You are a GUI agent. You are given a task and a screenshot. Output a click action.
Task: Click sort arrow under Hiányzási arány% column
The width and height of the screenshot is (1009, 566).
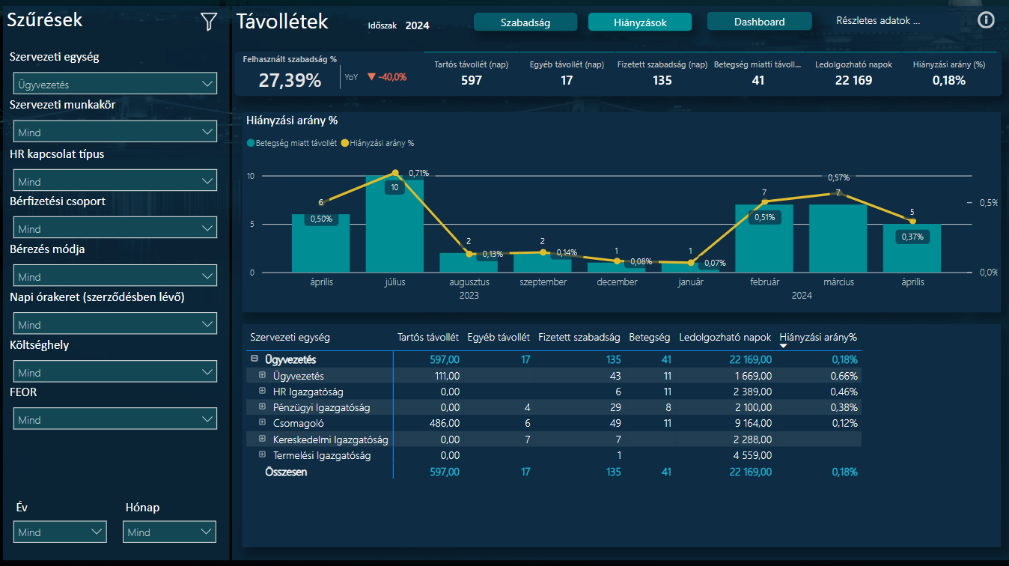click(784, 346)
